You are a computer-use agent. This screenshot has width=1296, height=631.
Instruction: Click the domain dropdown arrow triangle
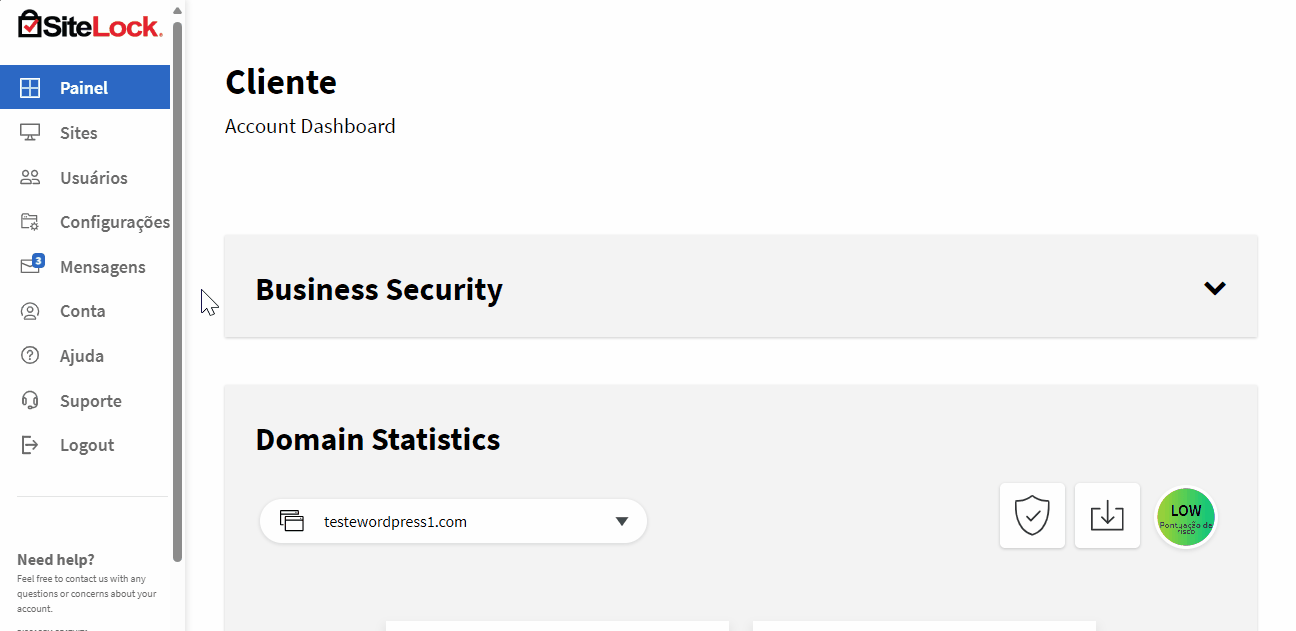pyautogui.click(x=621, y=521)
